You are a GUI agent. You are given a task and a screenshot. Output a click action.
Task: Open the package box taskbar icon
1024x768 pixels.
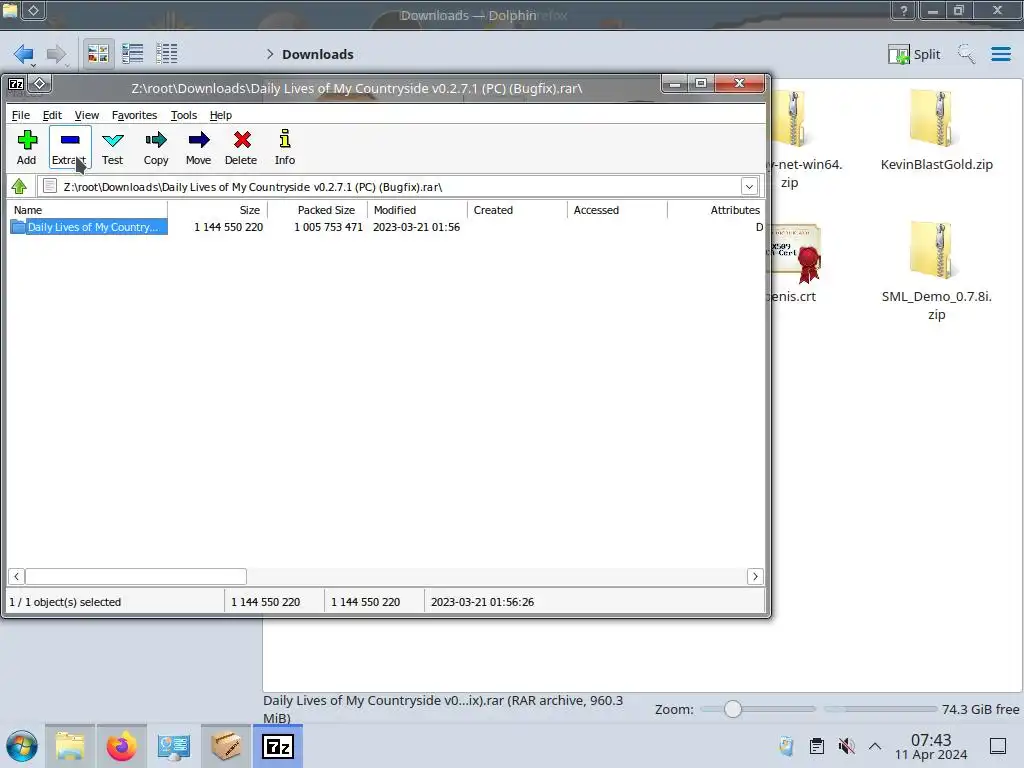click(225, 746)
